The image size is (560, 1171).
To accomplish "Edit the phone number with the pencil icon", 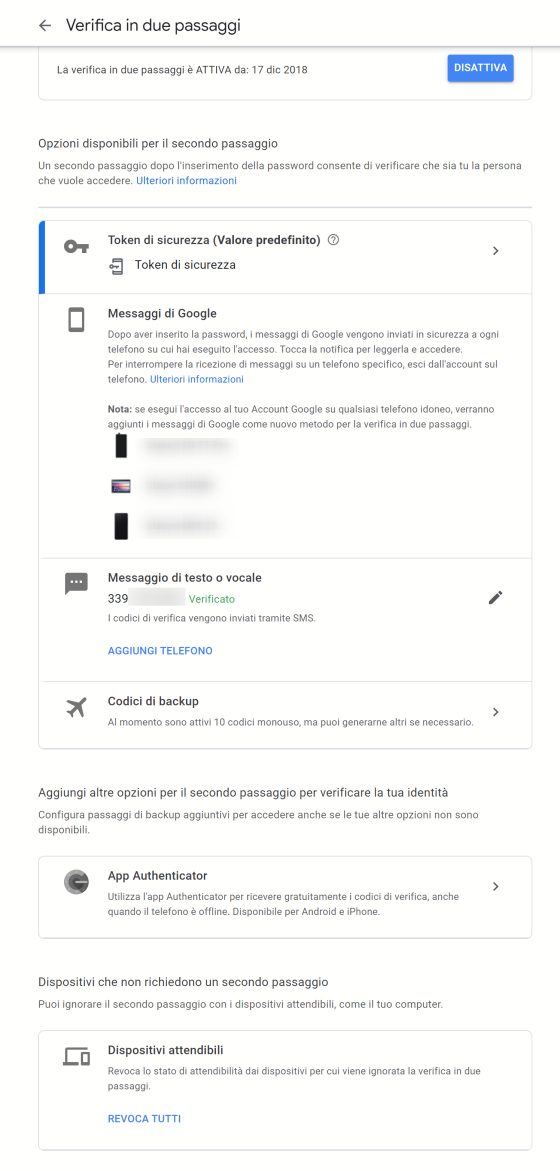I will [x=496, y=597].
